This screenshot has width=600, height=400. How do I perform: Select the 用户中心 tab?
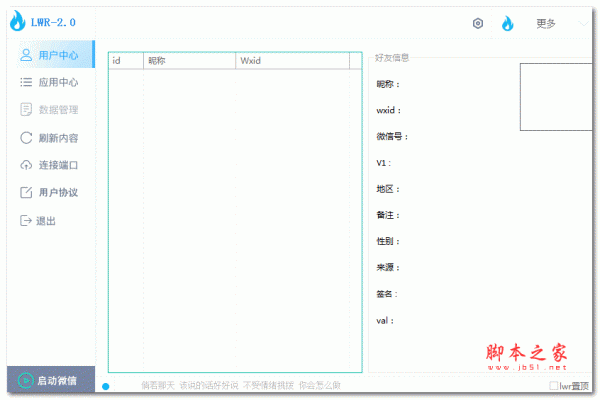[x=55, y=54]
